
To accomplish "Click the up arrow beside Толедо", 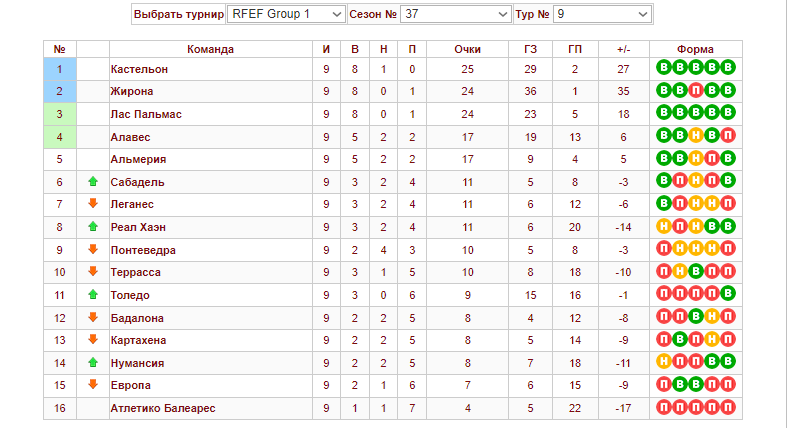I will [93, 295].
